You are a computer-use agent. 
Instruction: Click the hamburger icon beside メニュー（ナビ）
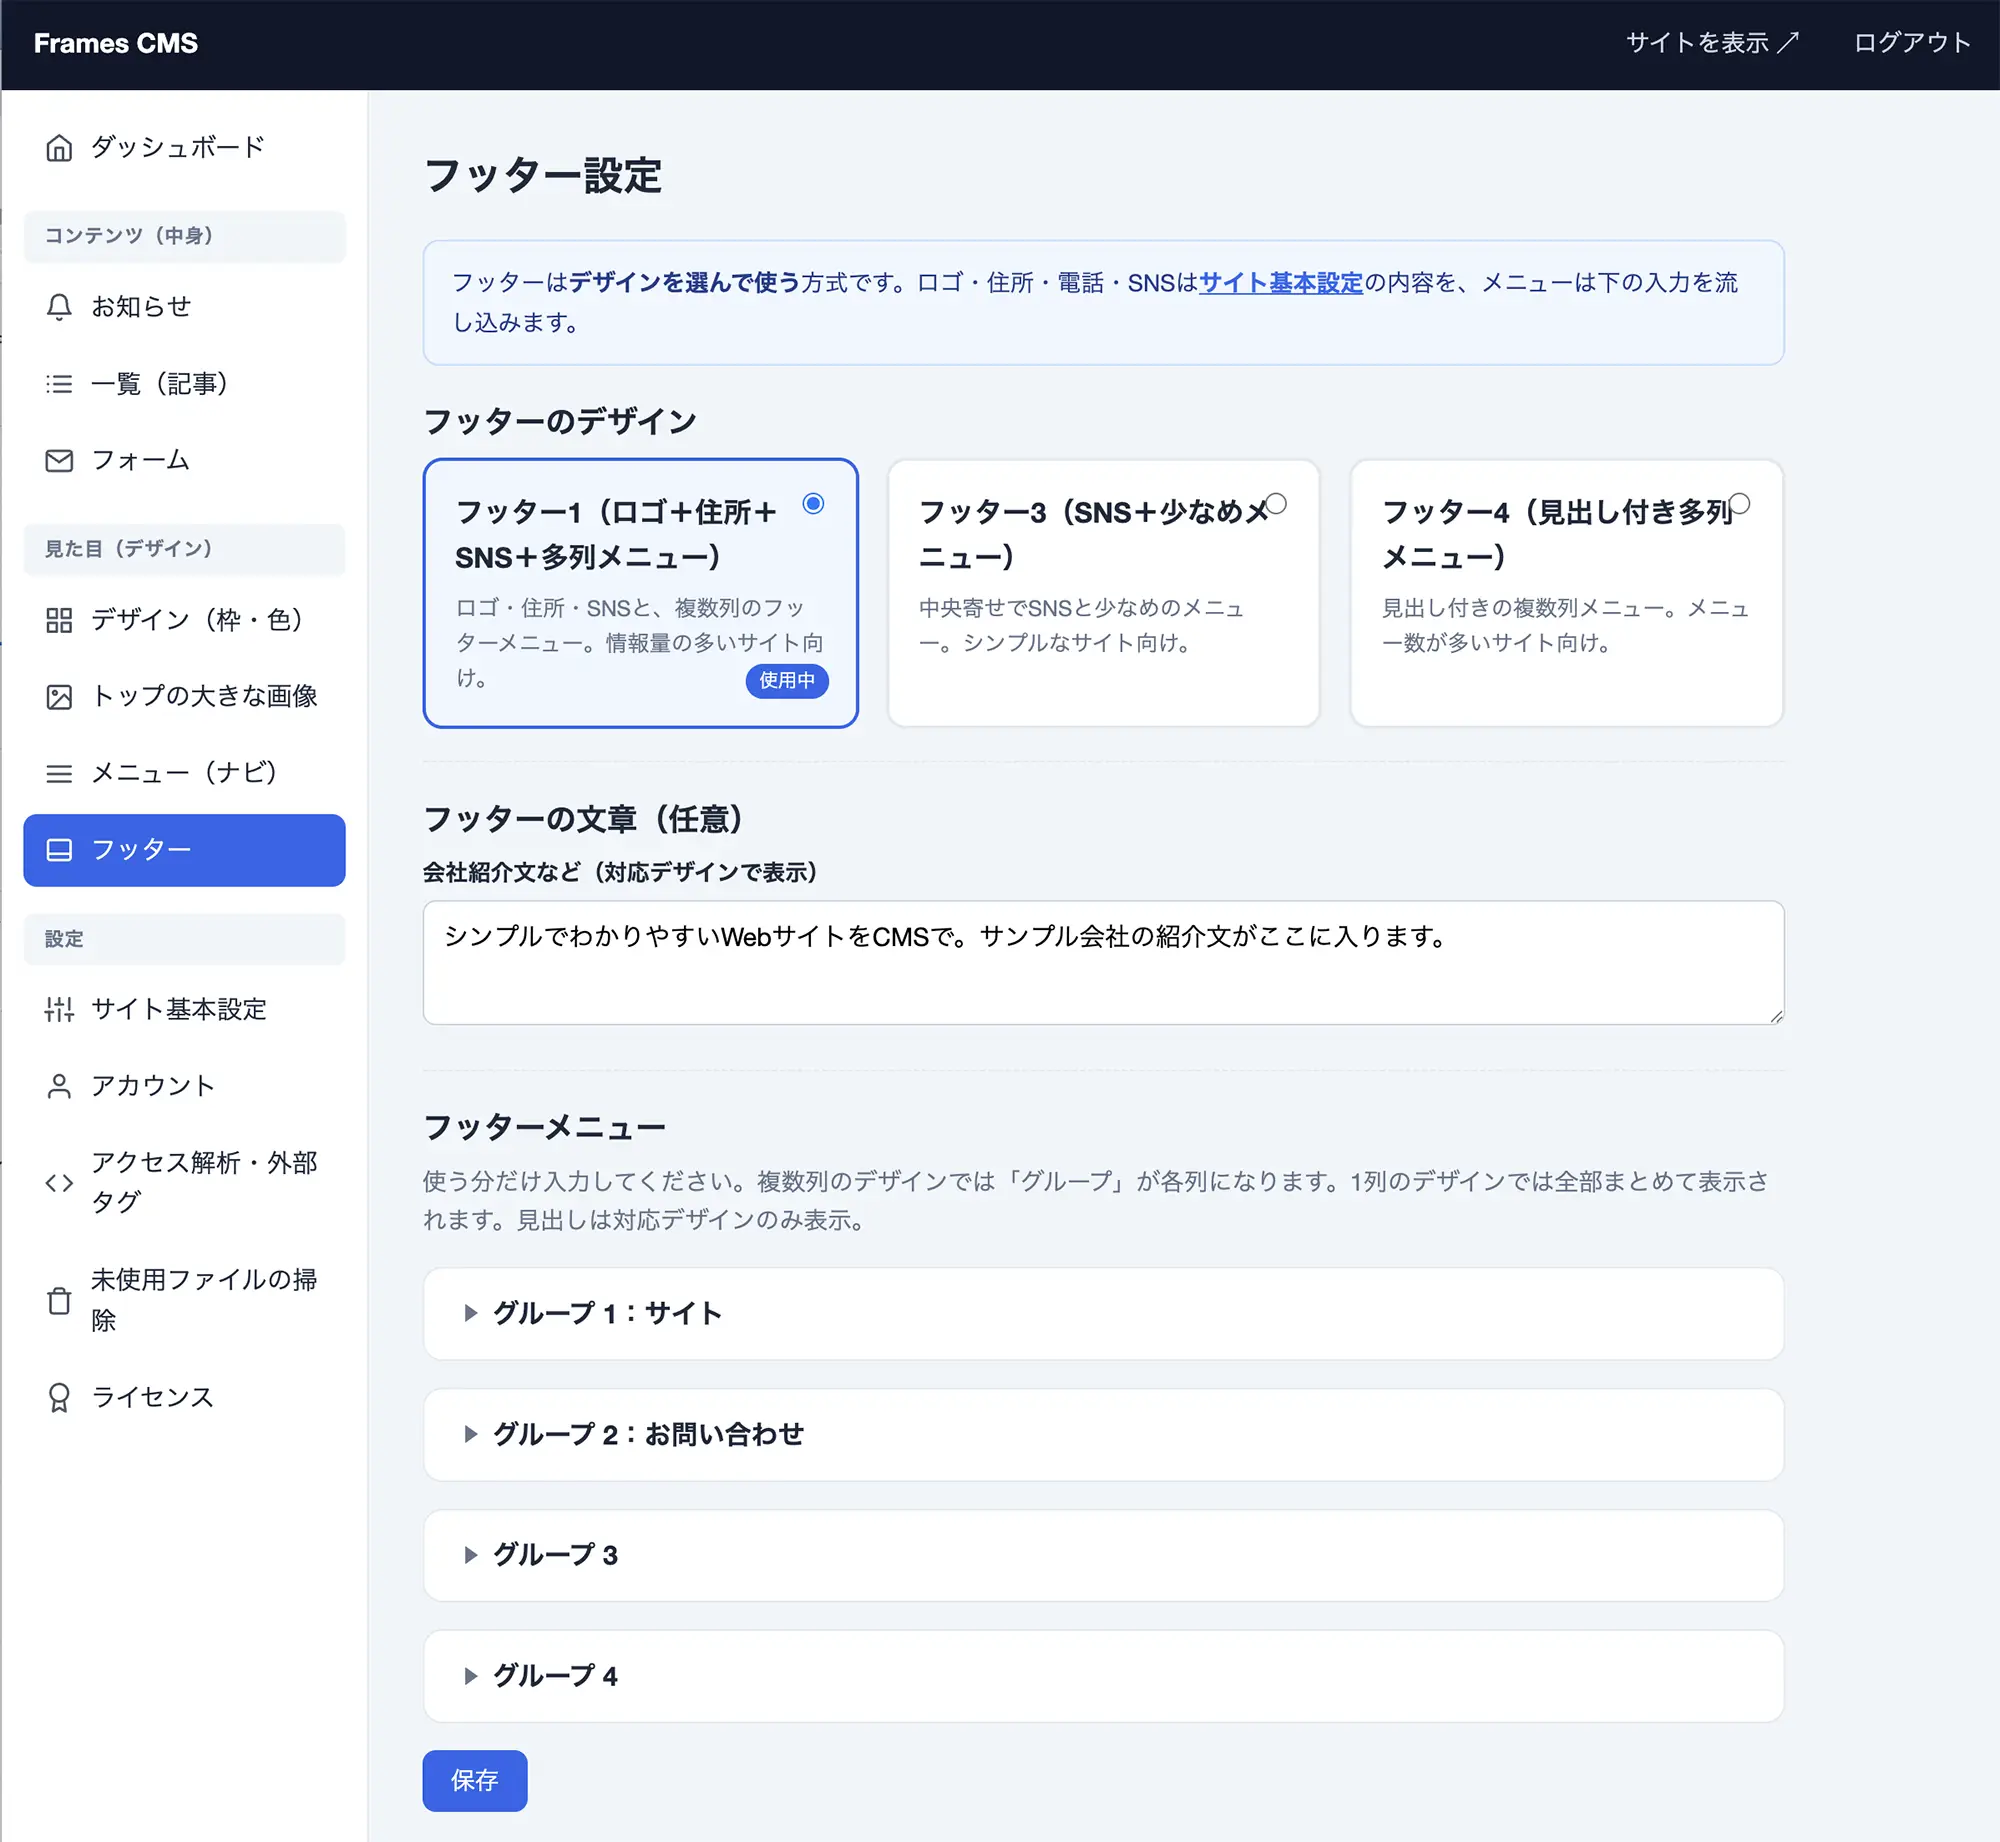[x=59, y=773]
